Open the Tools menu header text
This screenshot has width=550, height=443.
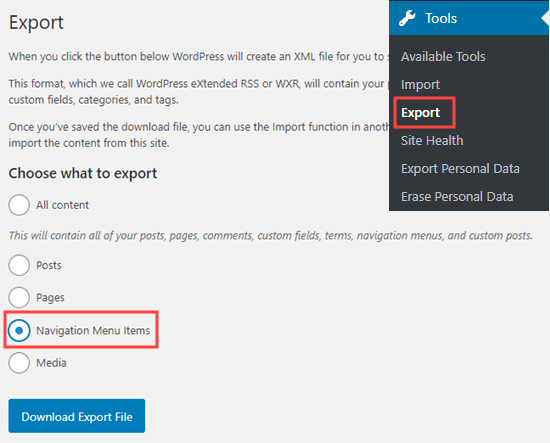(441, 18)
